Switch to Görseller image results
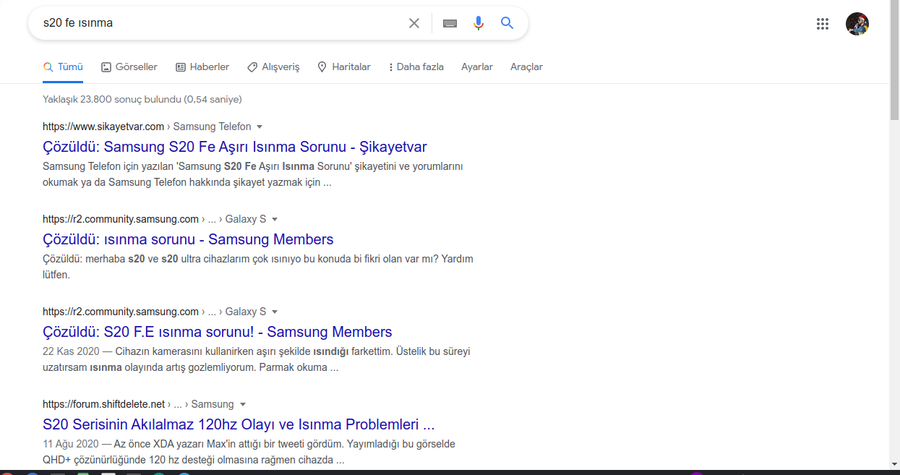This screenshot has height=475, width=900. click(129, 67)
